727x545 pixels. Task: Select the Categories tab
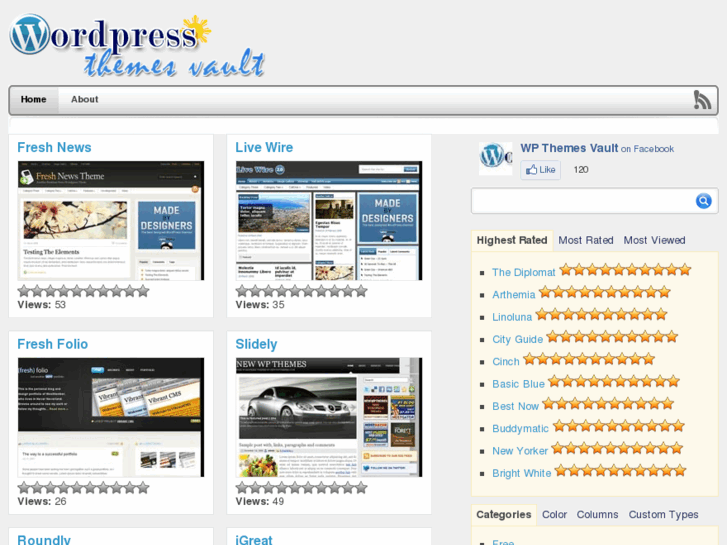504,515
